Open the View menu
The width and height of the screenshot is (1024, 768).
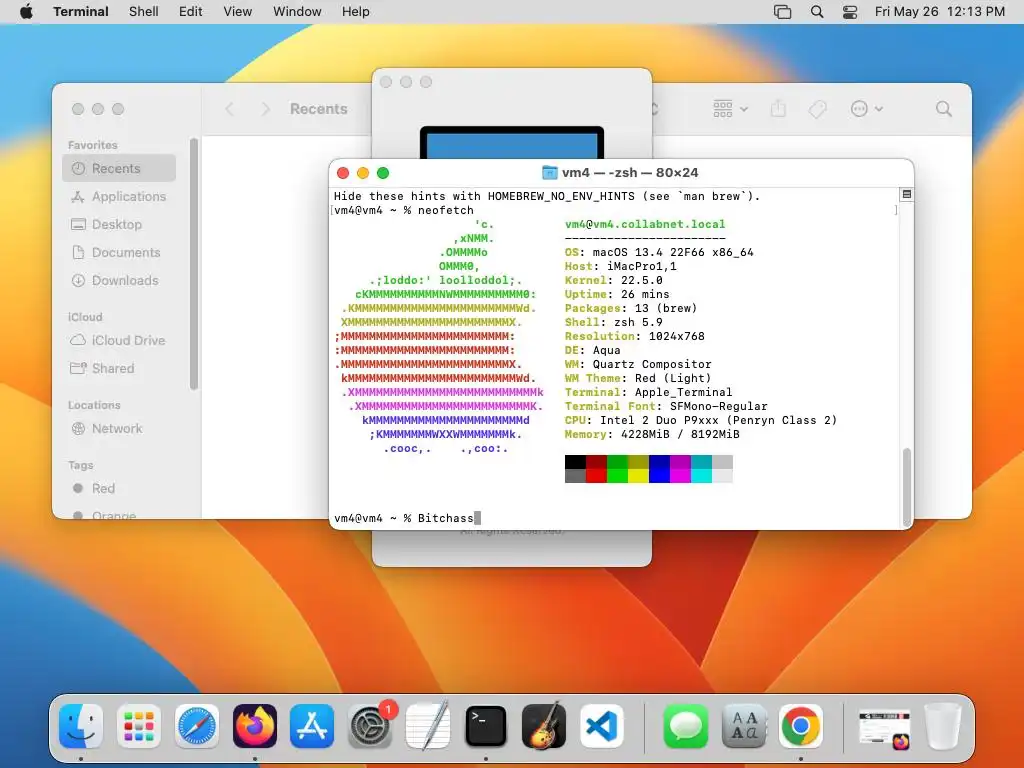click(x=238, y=12)
